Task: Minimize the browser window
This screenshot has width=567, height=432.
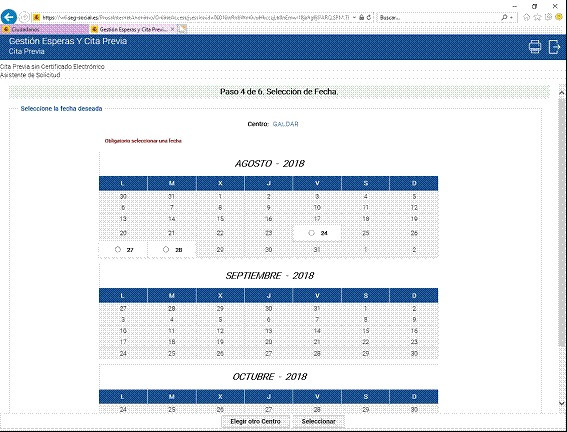Action: pos(514,6)
